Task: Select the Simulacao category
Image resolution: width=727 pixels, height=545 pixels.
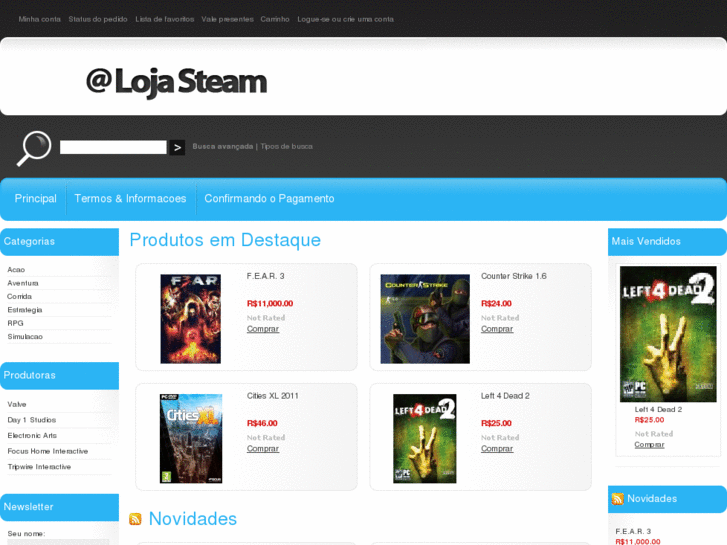Action: (25, 337)
